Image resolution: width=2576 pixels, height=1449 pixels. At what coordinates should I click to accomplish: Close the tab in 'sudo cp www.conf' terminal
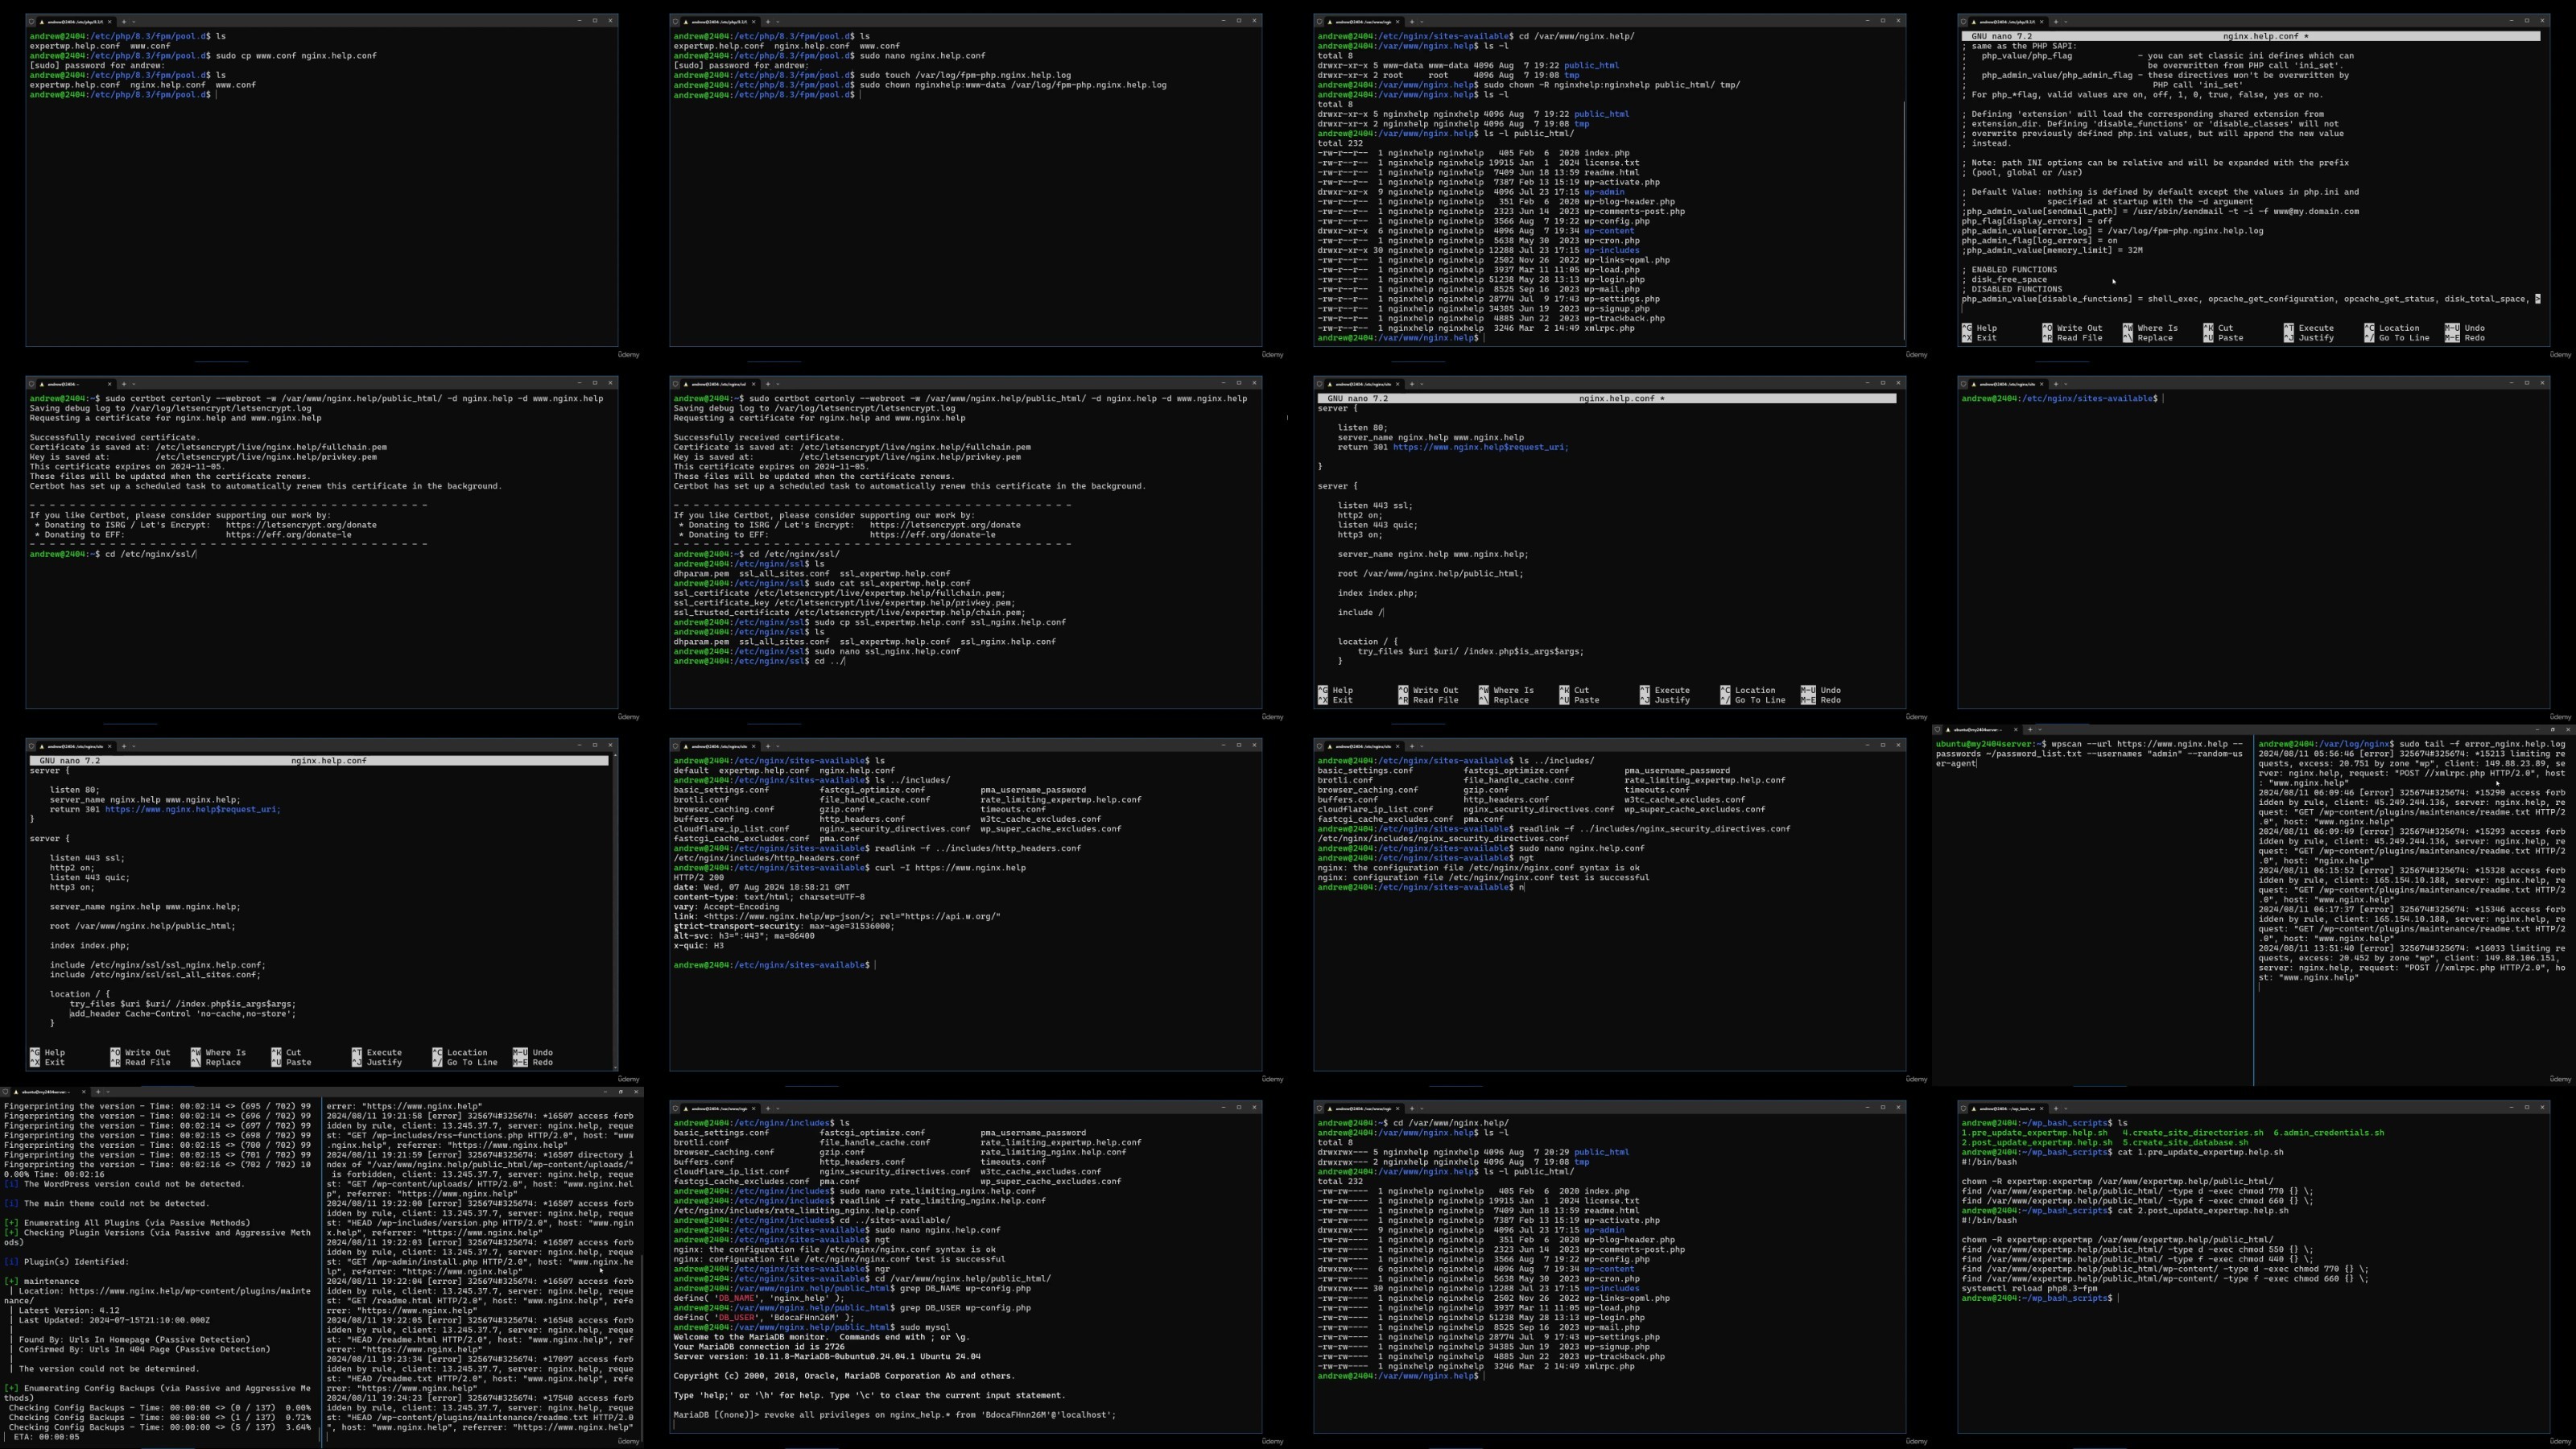coord(110,22)
